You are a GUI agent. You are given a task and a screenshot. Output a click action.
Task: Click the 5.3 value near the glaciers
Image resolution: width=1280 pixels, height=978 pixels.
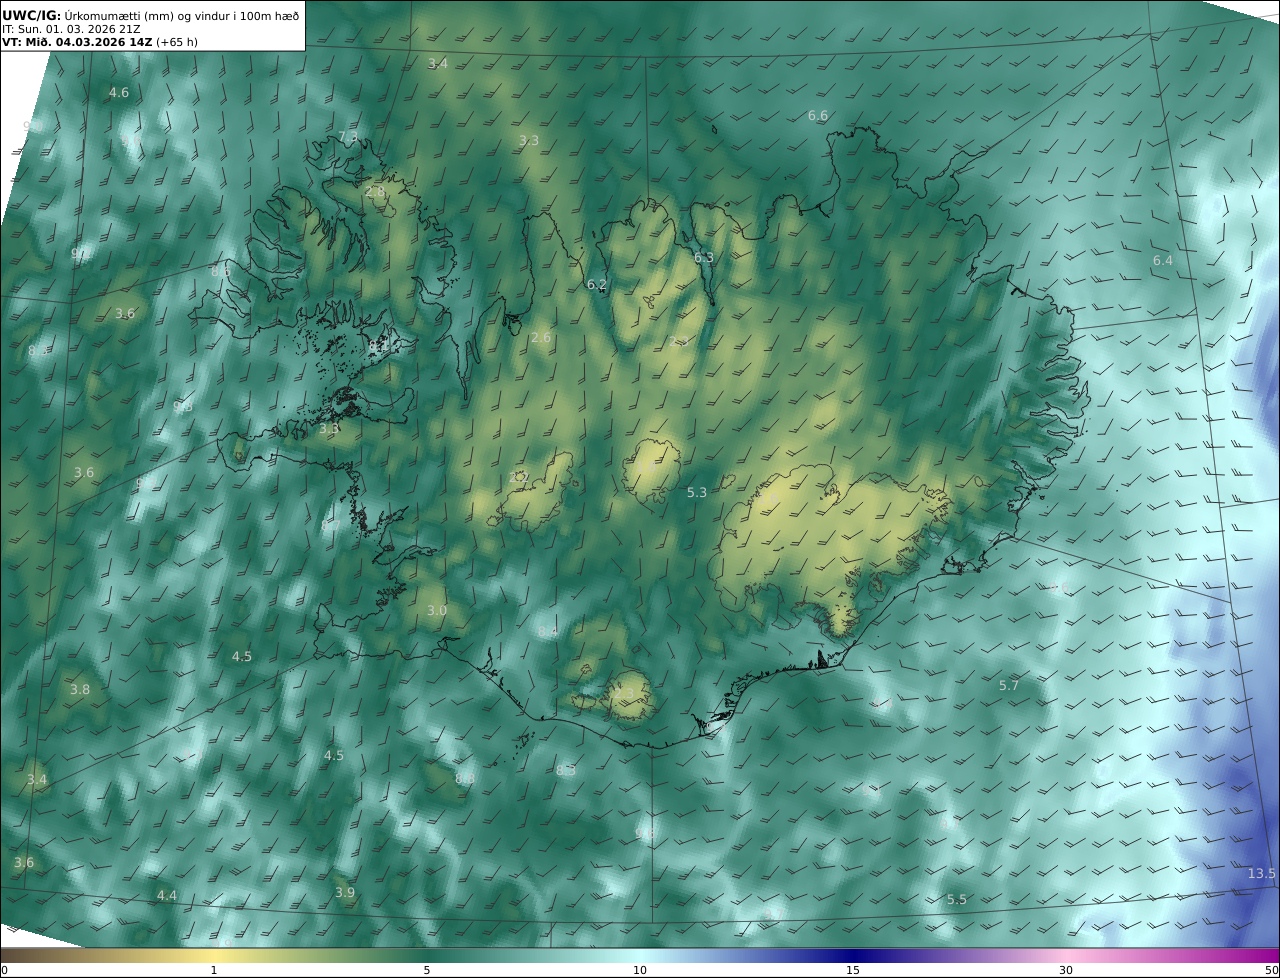(x=697, y=493)
